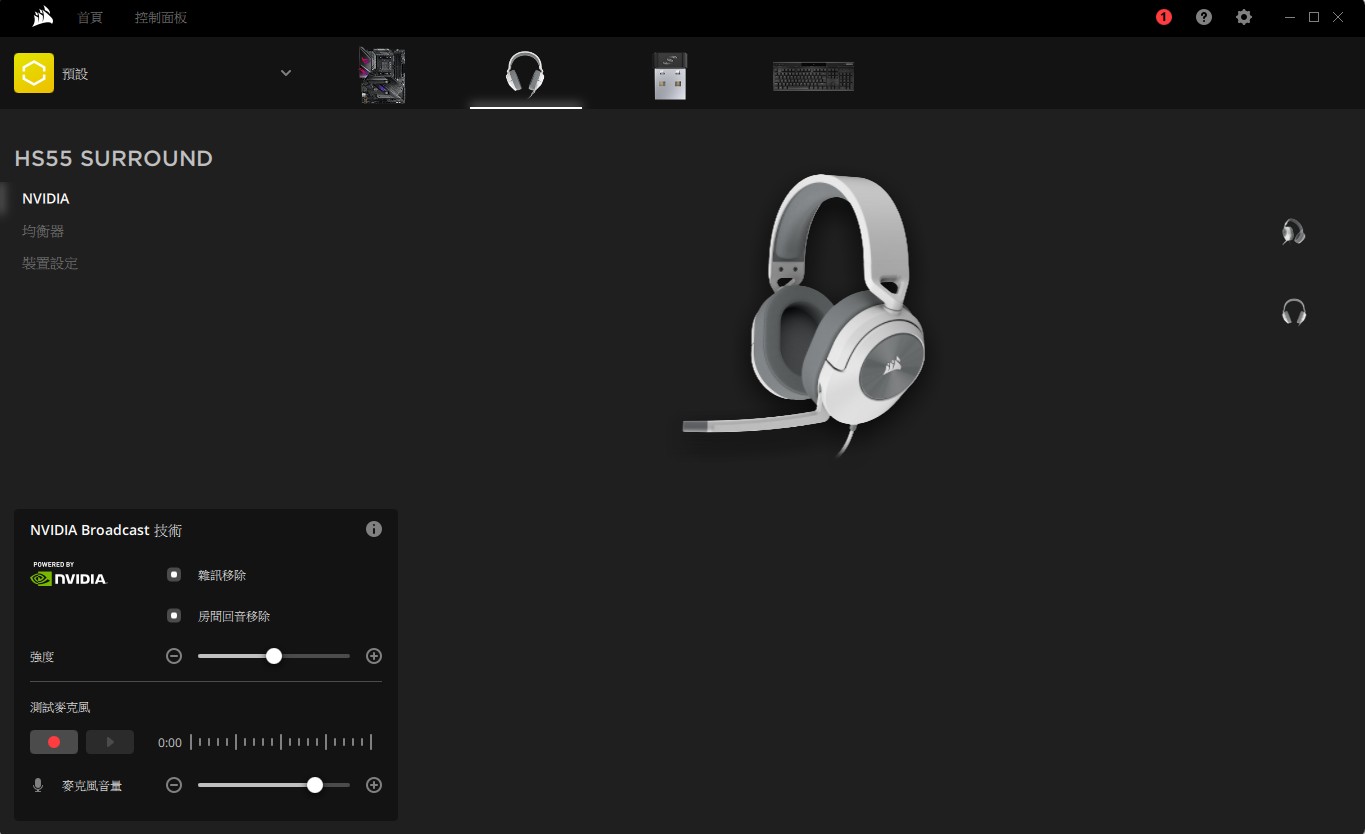This screenshot has height=834, width=1365.
Task: Open the notifications alert badge
Action: tap(1164, 17)
